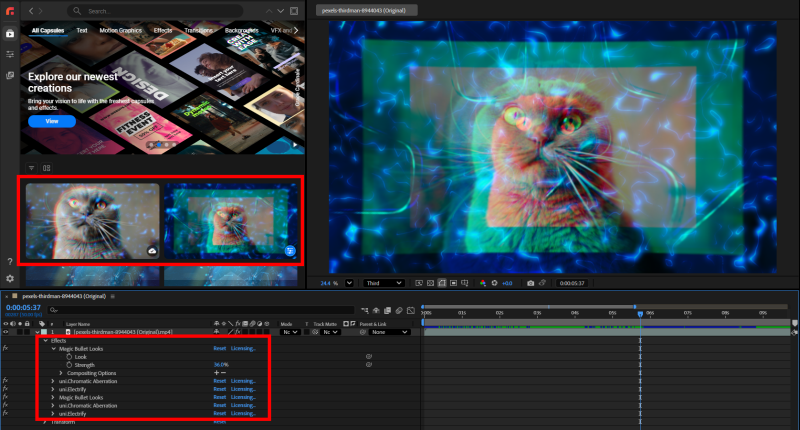Open the sliders controls sidebar icon
Screen dimensions: 800x430
(10, 54)
